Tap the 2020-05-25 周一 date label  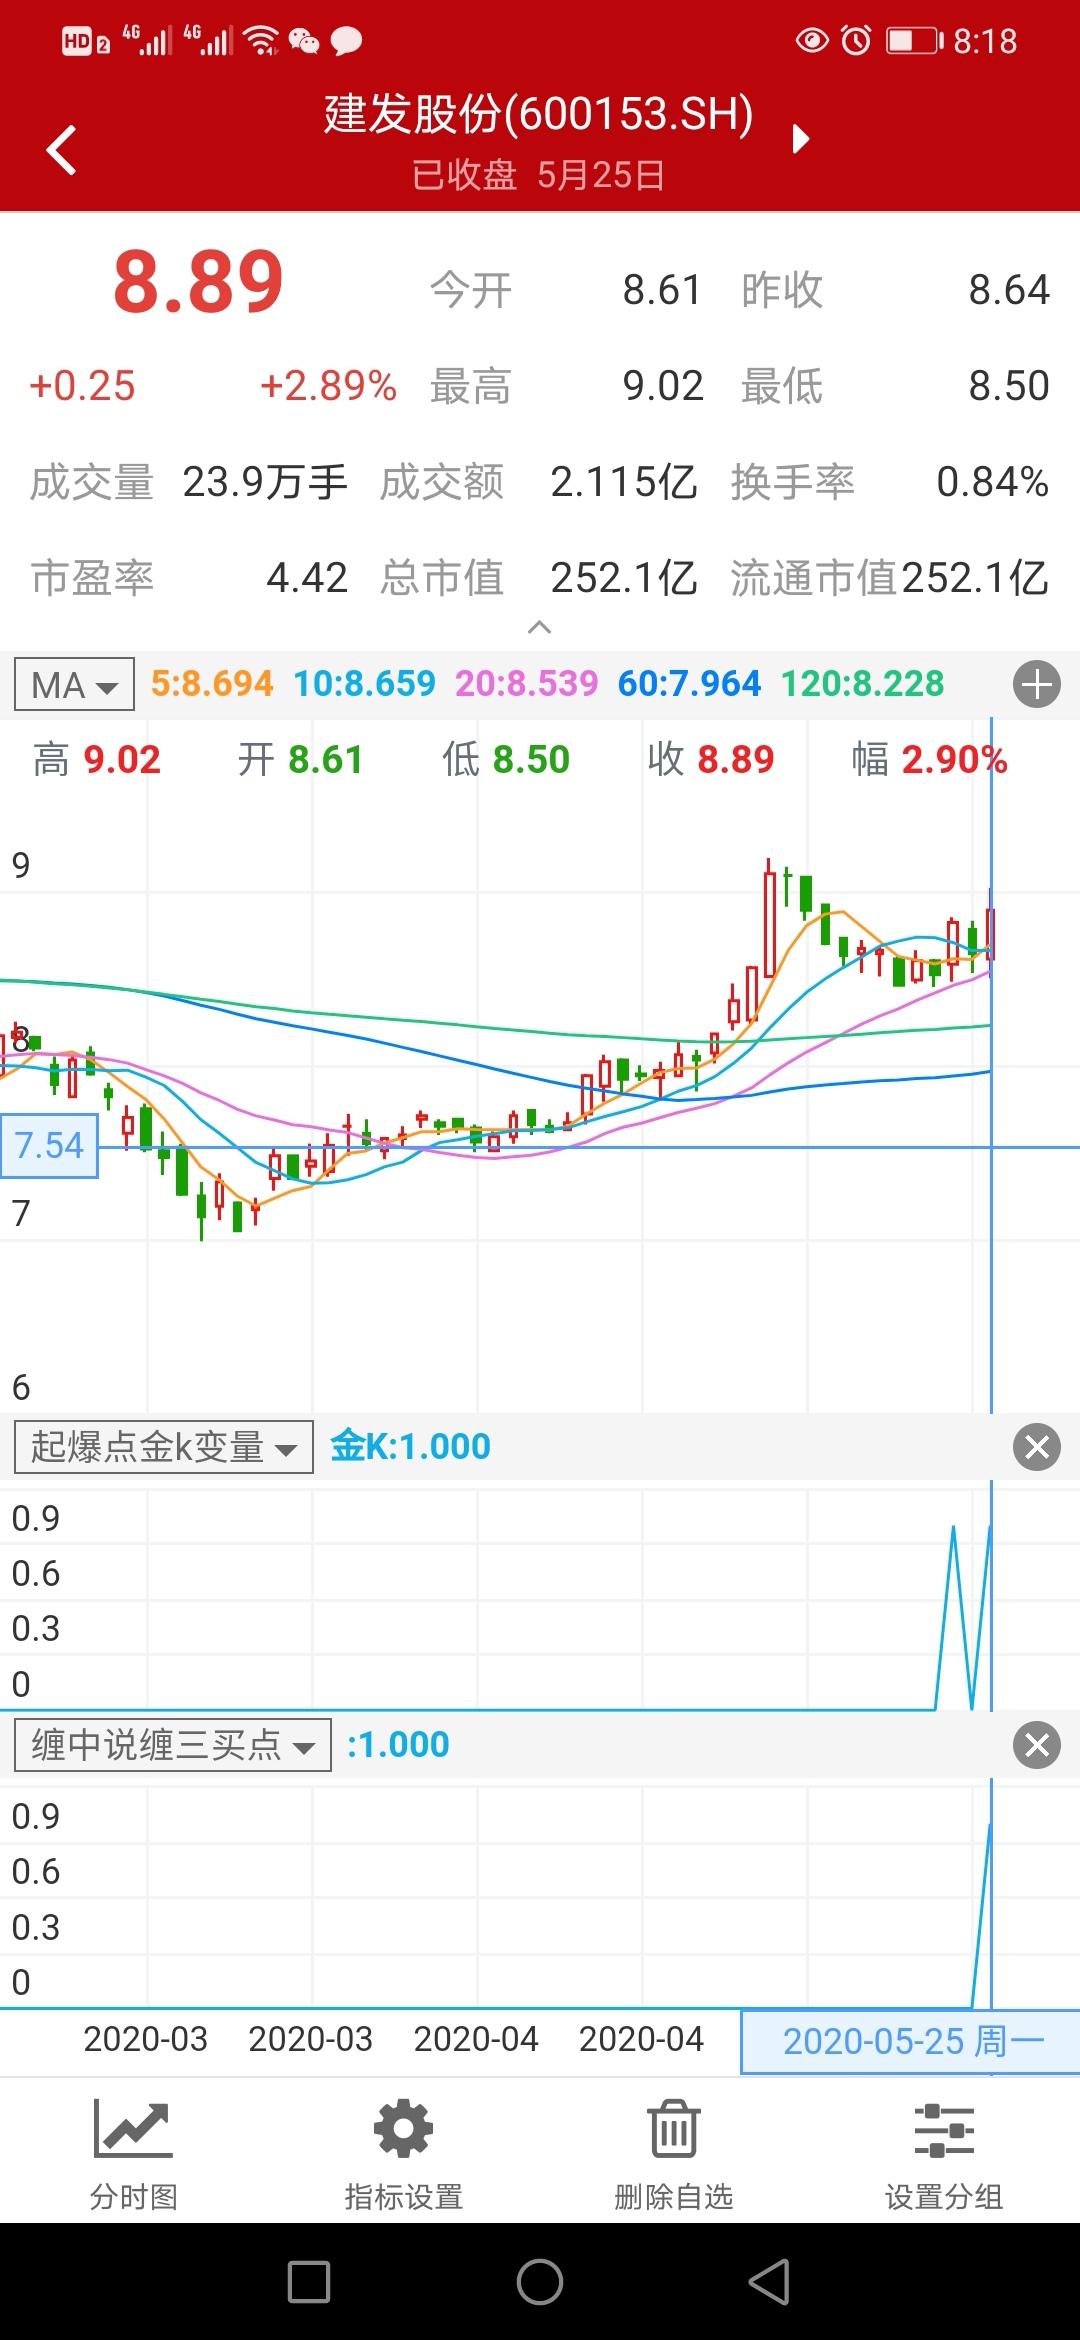point(910,2042)
